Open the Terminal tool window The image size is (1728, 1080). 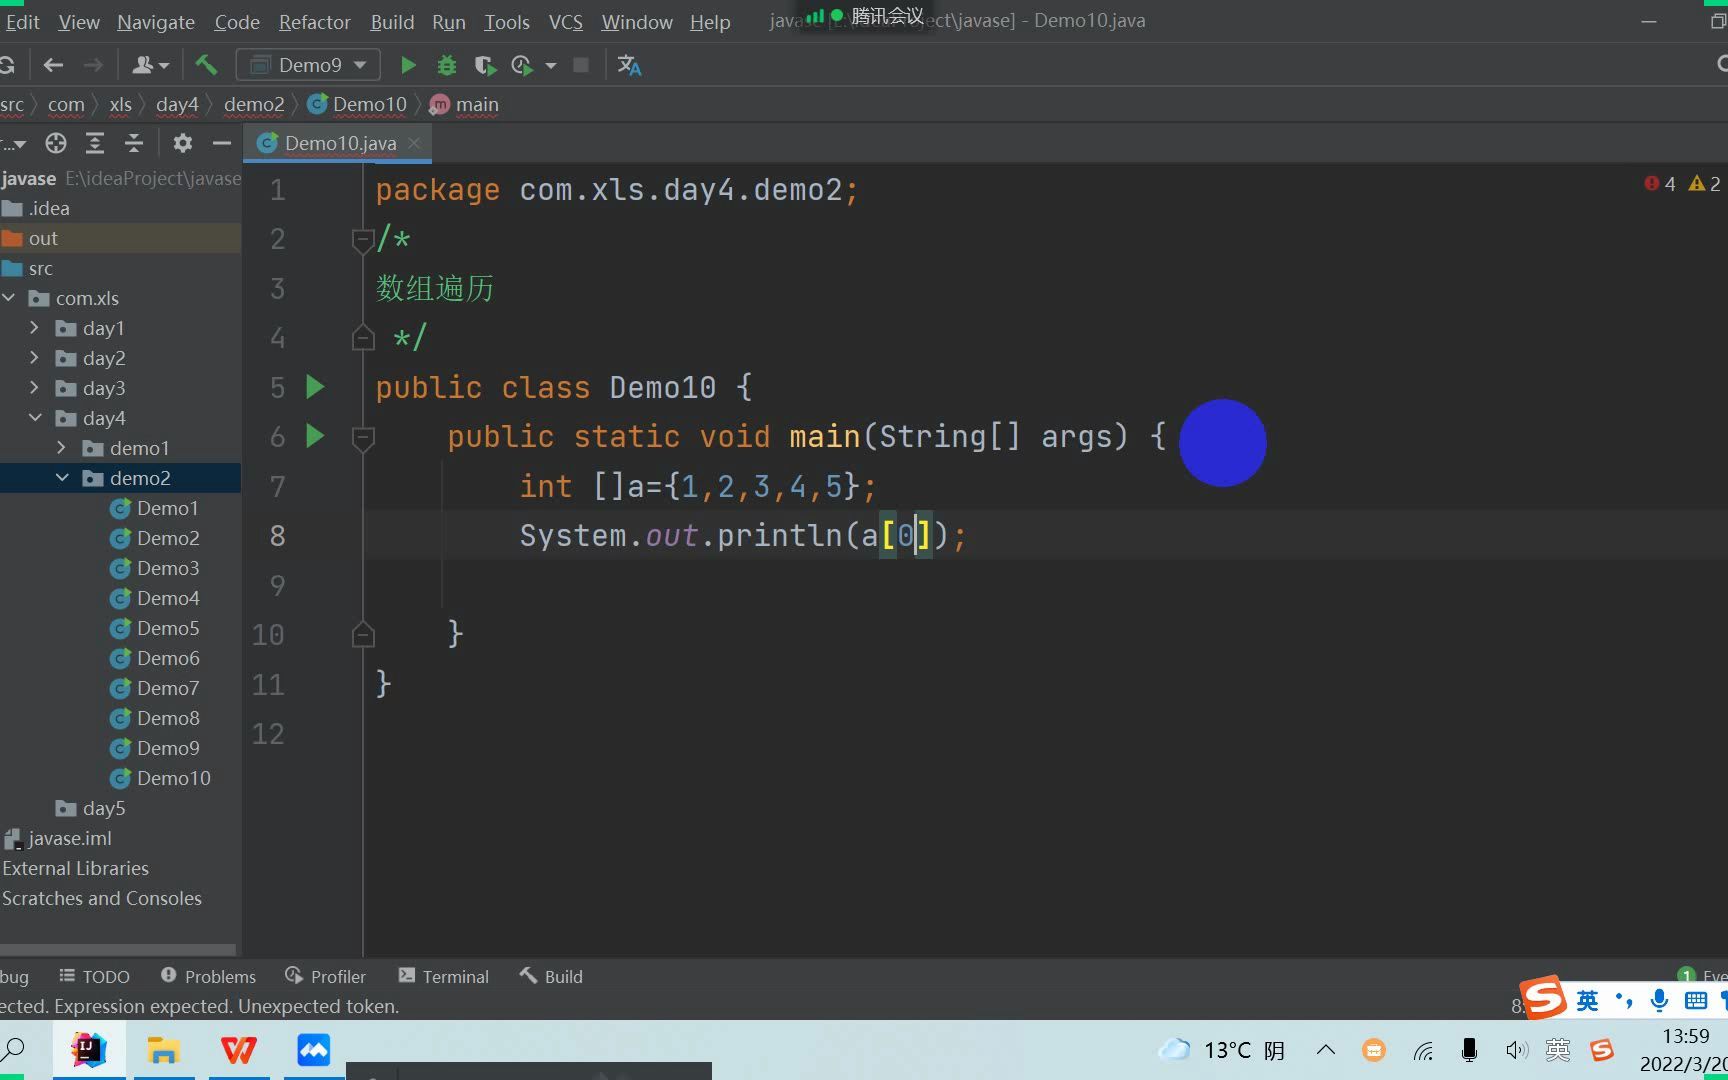(443, 976)
